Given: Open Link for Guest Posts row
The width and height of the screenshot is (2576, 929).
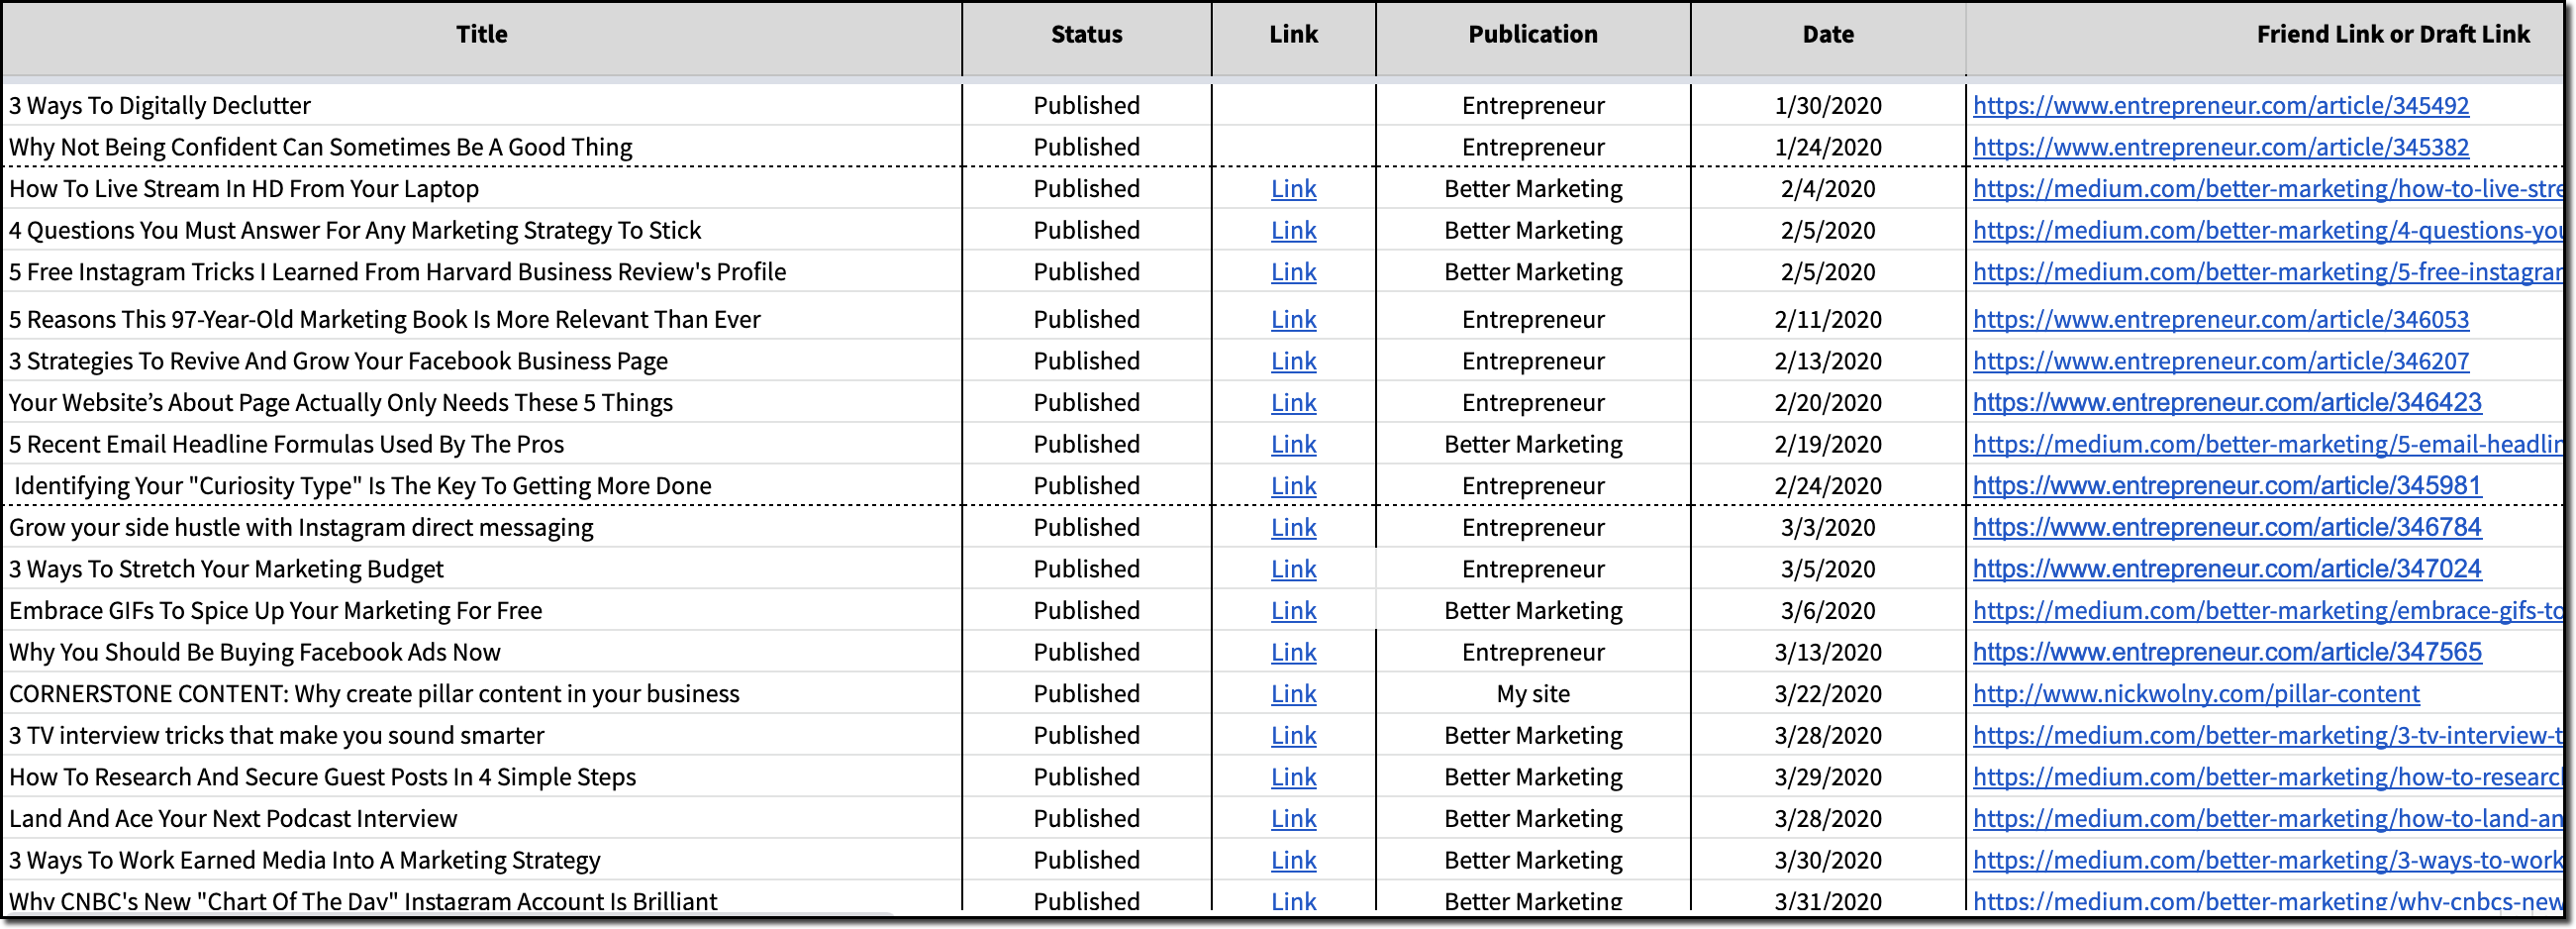Looking at the screenshot, I should coord(1293,778).
